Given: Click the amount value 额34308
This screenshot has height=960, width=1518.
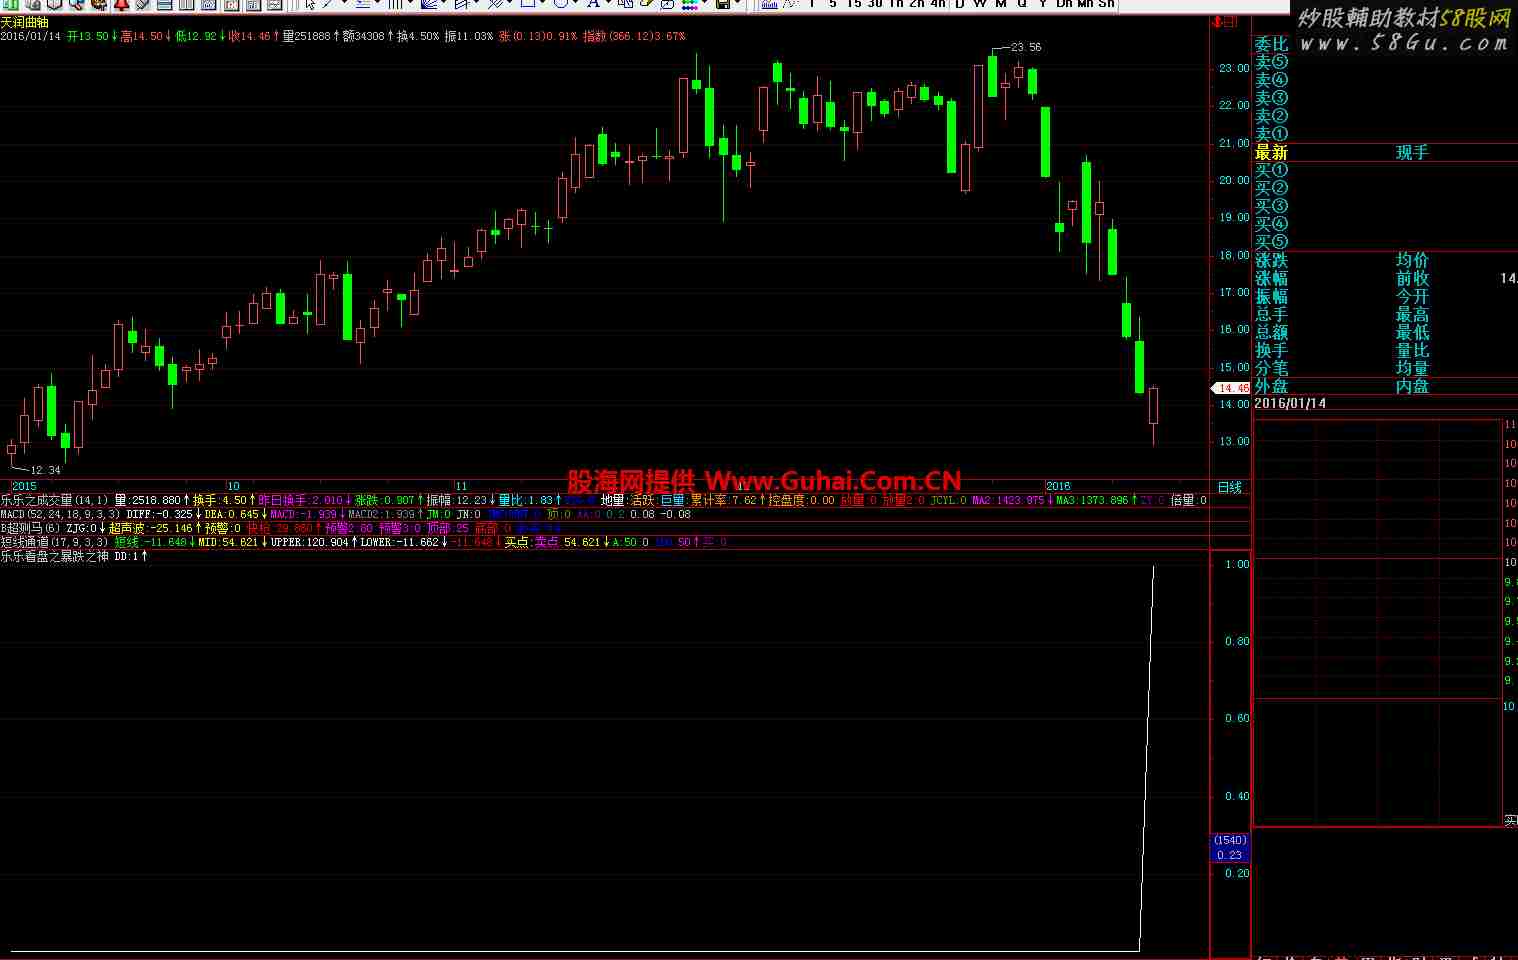Looking at the screenshot, I should (x=363, y=36).
